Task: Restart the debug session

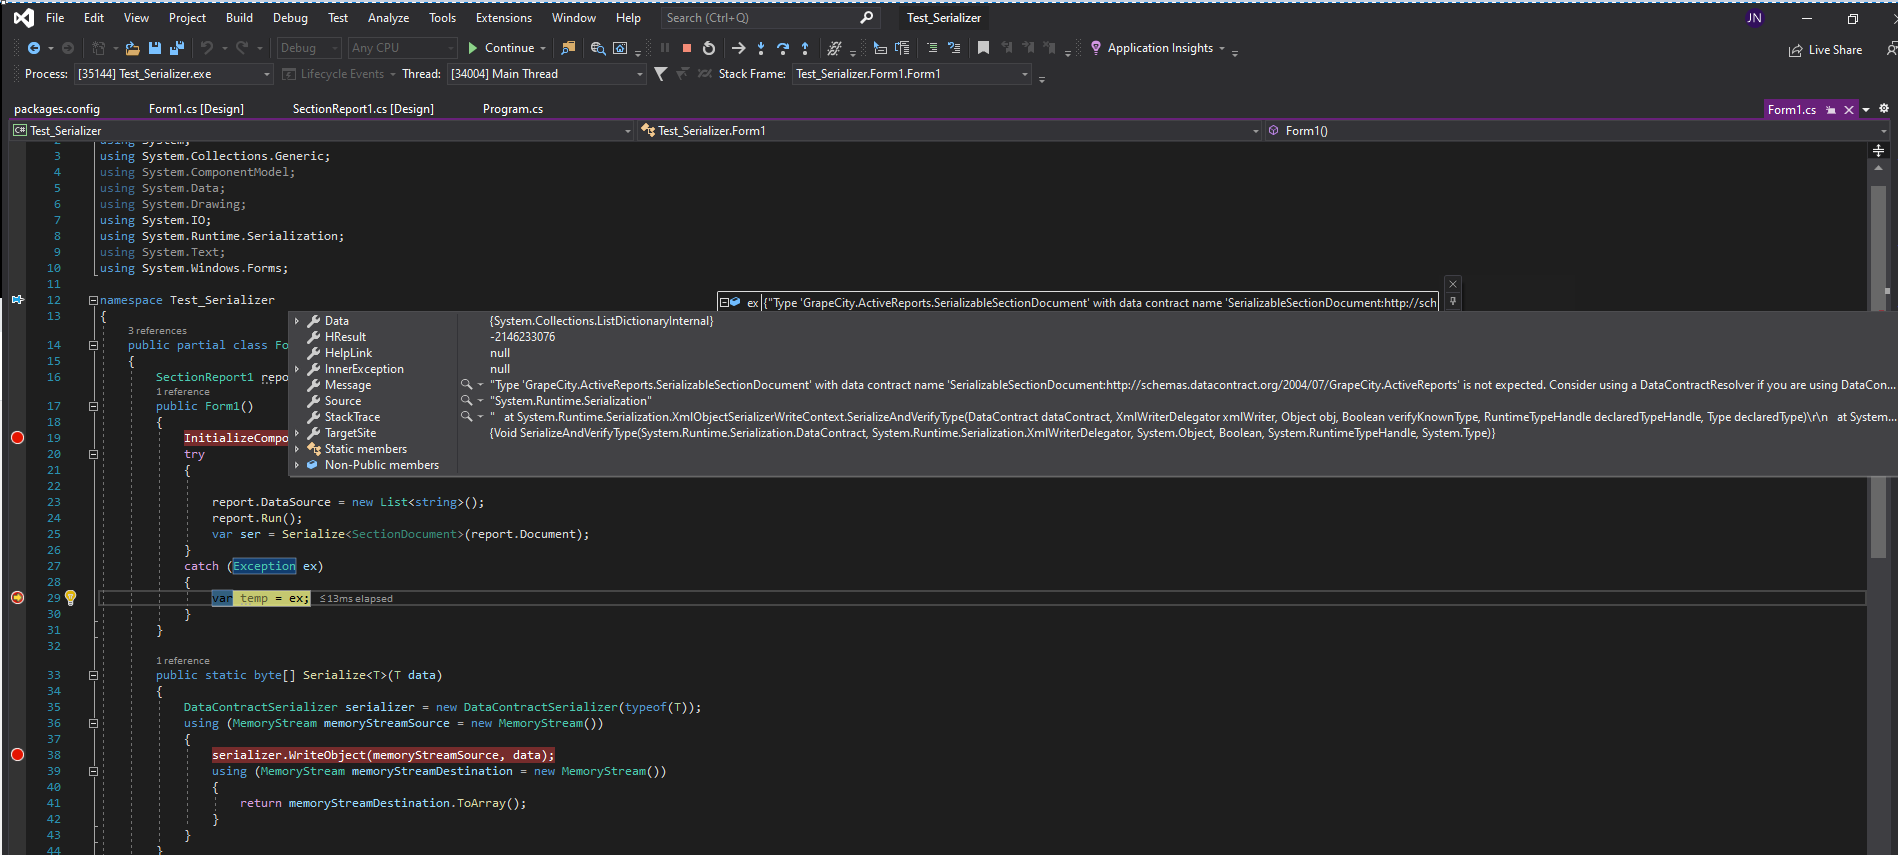Action: pyautogui.click(x=709, y=48)
